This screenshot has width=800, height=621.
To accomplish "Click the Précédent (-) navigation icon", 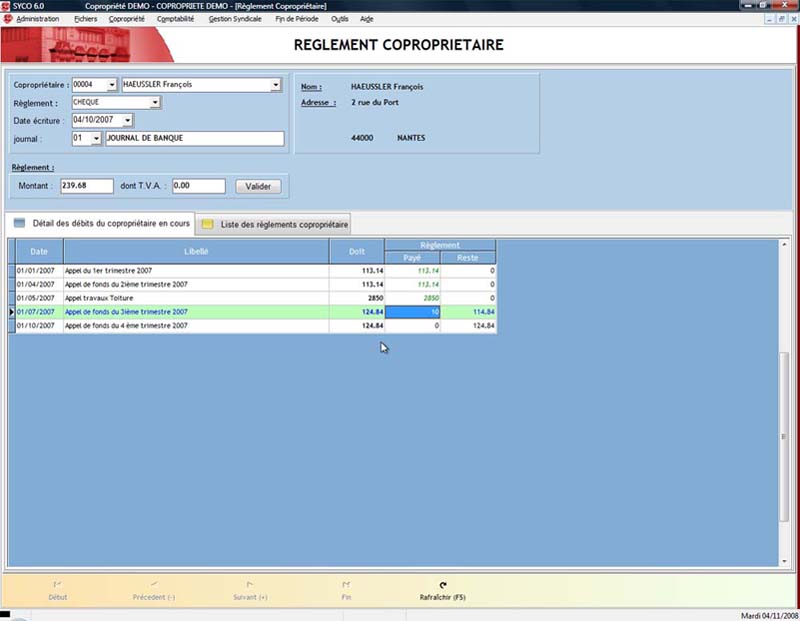I will 153,586.
